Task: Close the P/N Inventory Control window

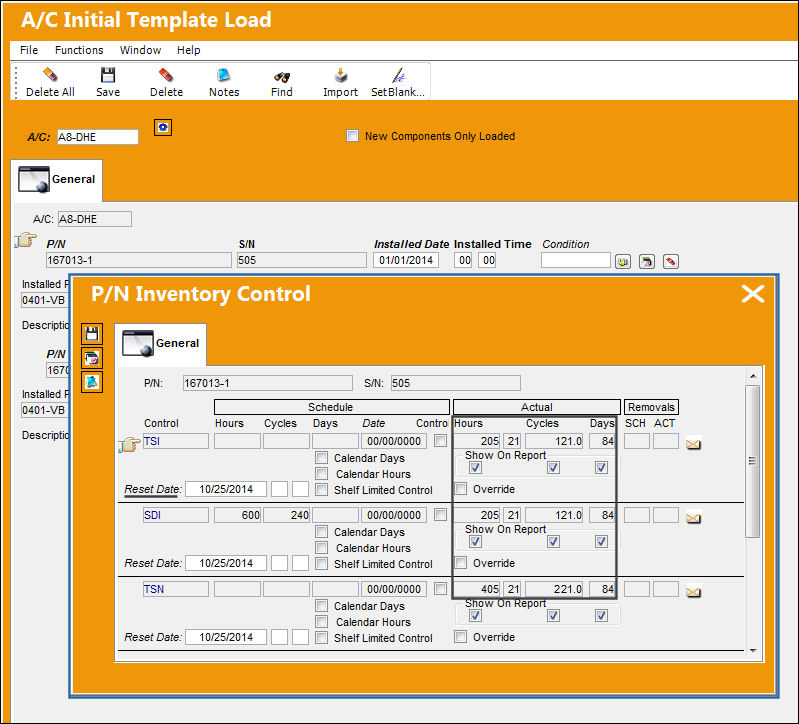Action: [753, 294]
